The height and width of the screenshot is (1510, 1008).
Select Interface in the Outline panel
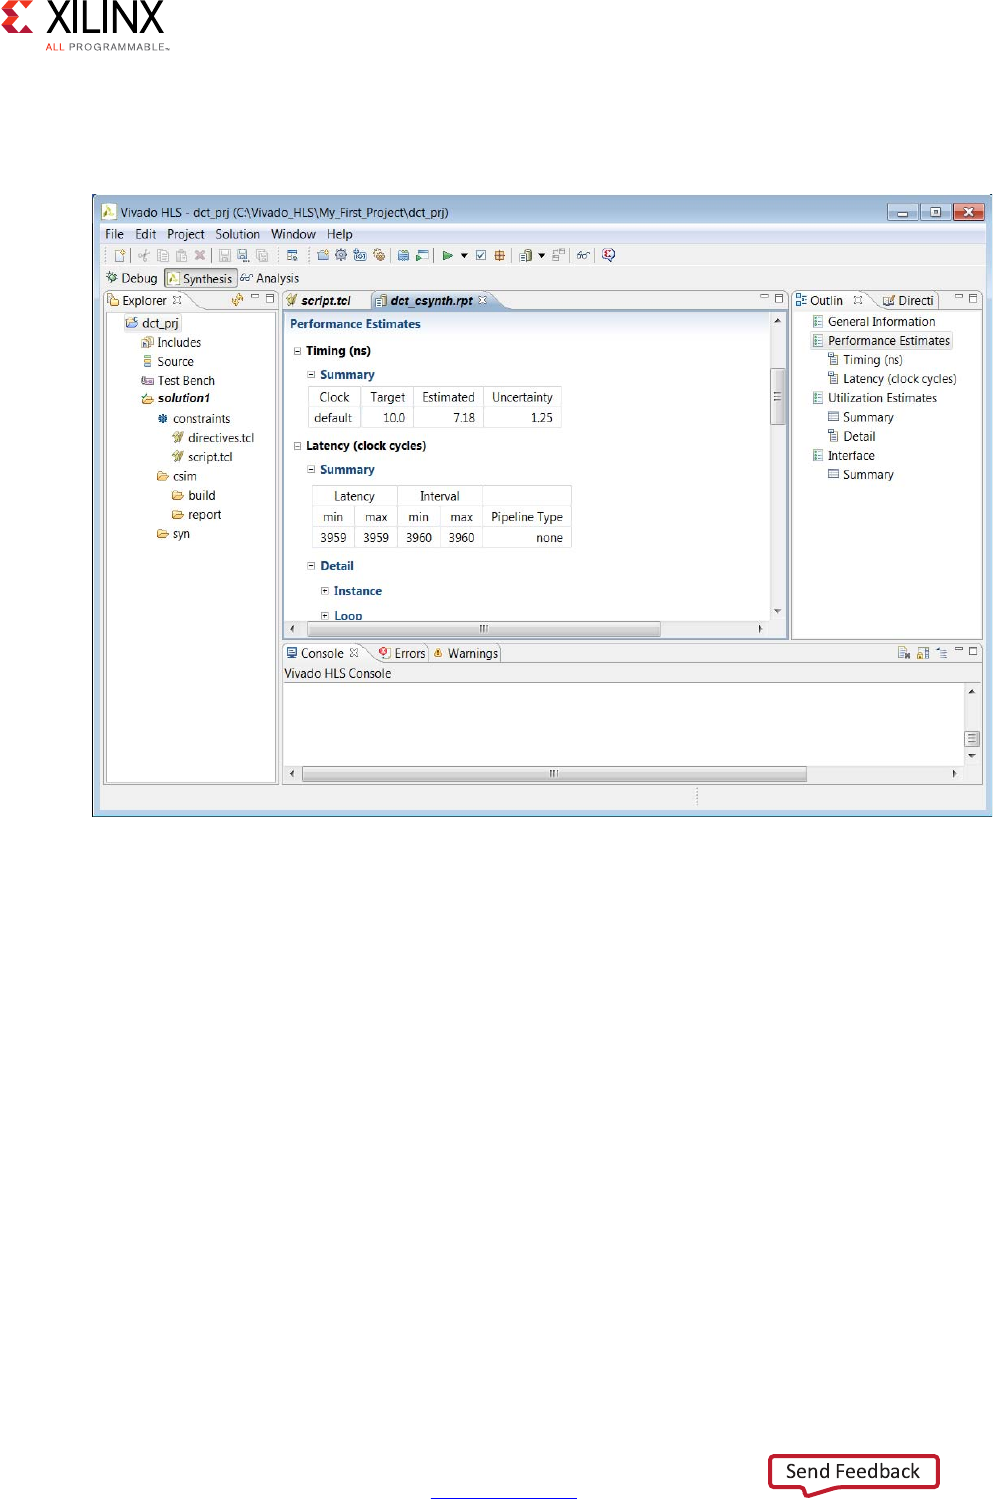(x=843, y=456)
